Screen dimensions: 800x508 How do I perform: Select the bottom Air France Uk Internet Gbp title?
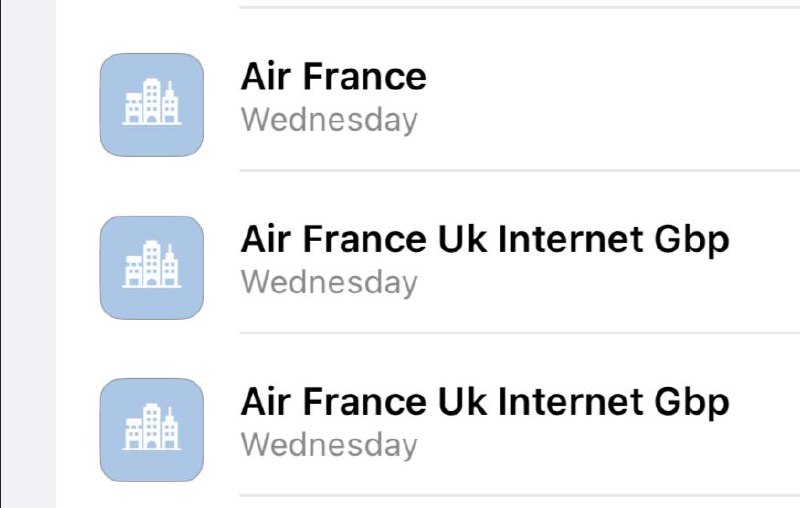coord(485,401)
